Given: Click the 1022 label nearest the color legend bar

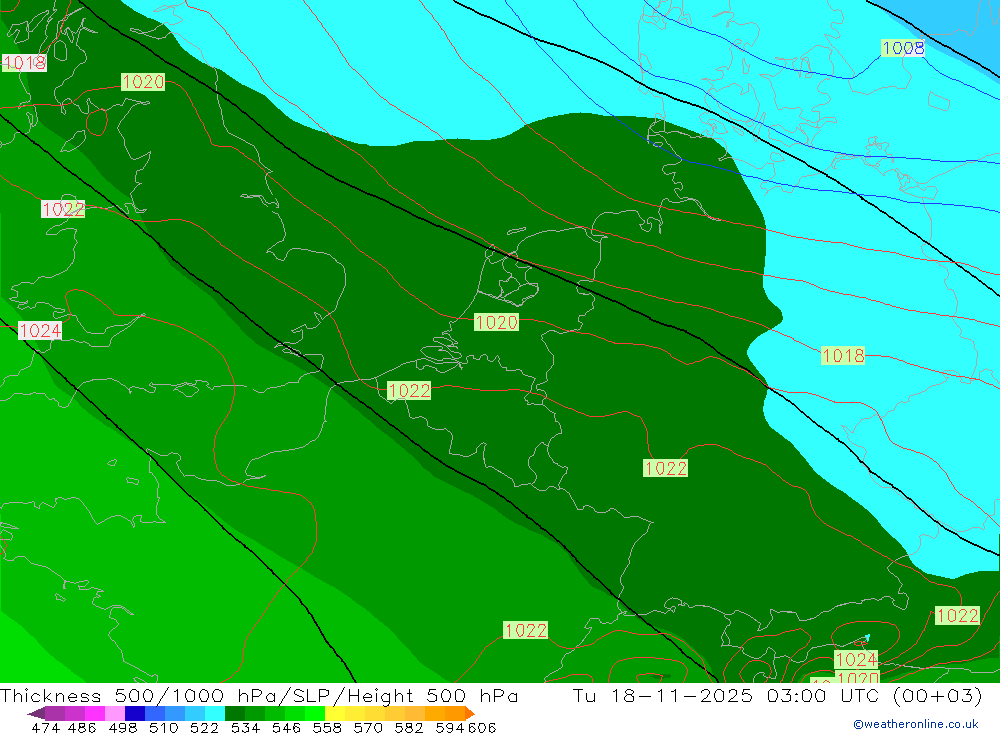Looking at the screenshot, I should (526, 630).
